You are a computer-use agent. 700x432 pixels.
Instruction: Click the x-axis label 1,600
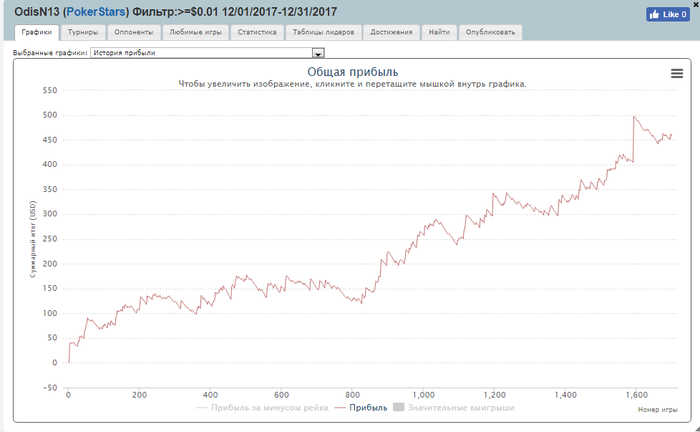(x=637, y=395)
